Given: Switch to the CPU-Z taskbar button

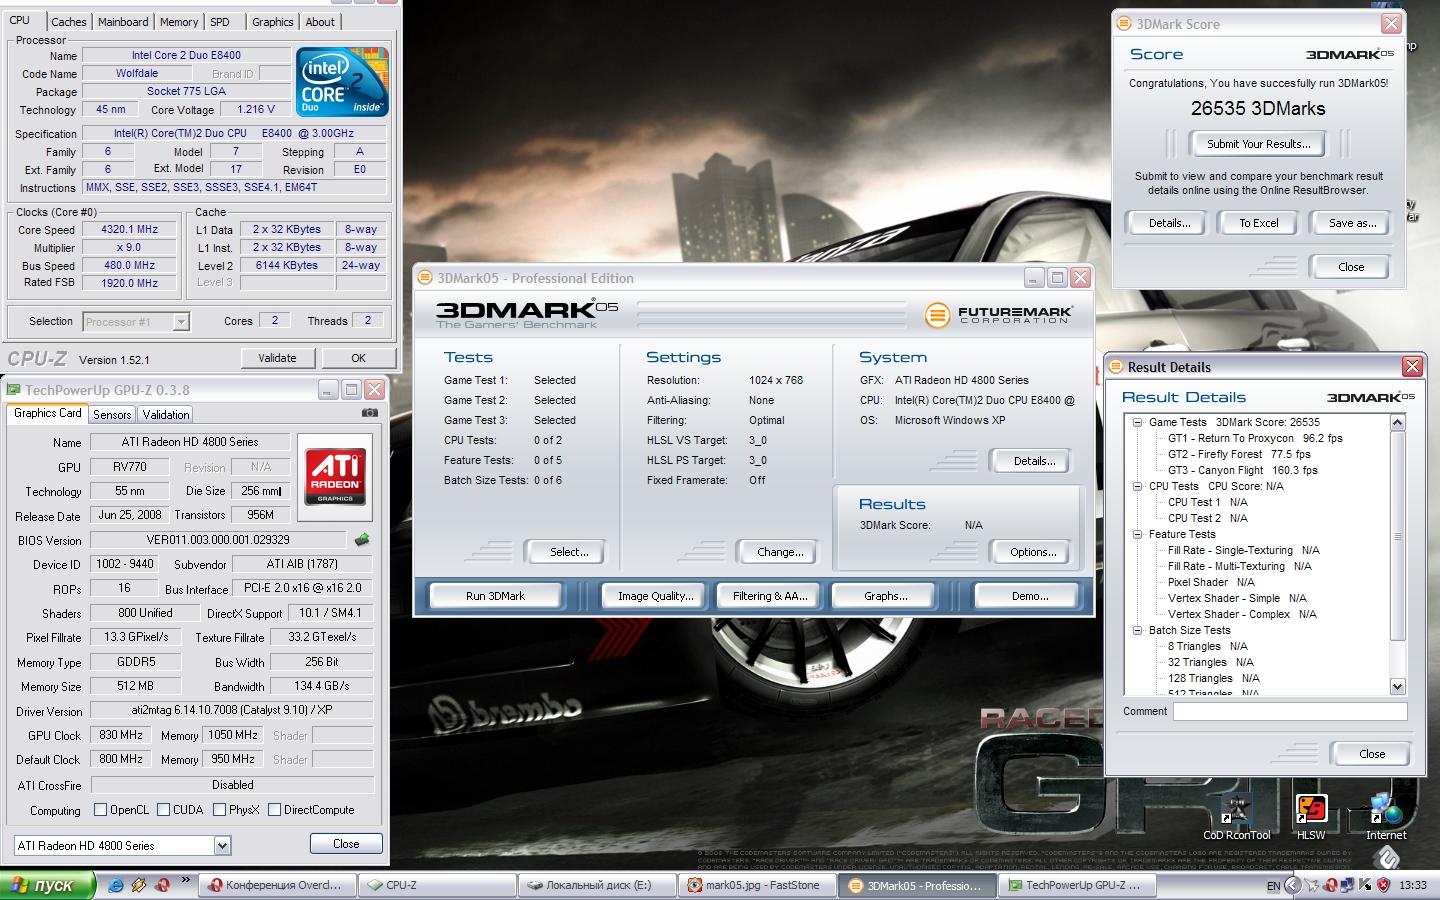Looking at the screenshot, I should pos(437,885).
